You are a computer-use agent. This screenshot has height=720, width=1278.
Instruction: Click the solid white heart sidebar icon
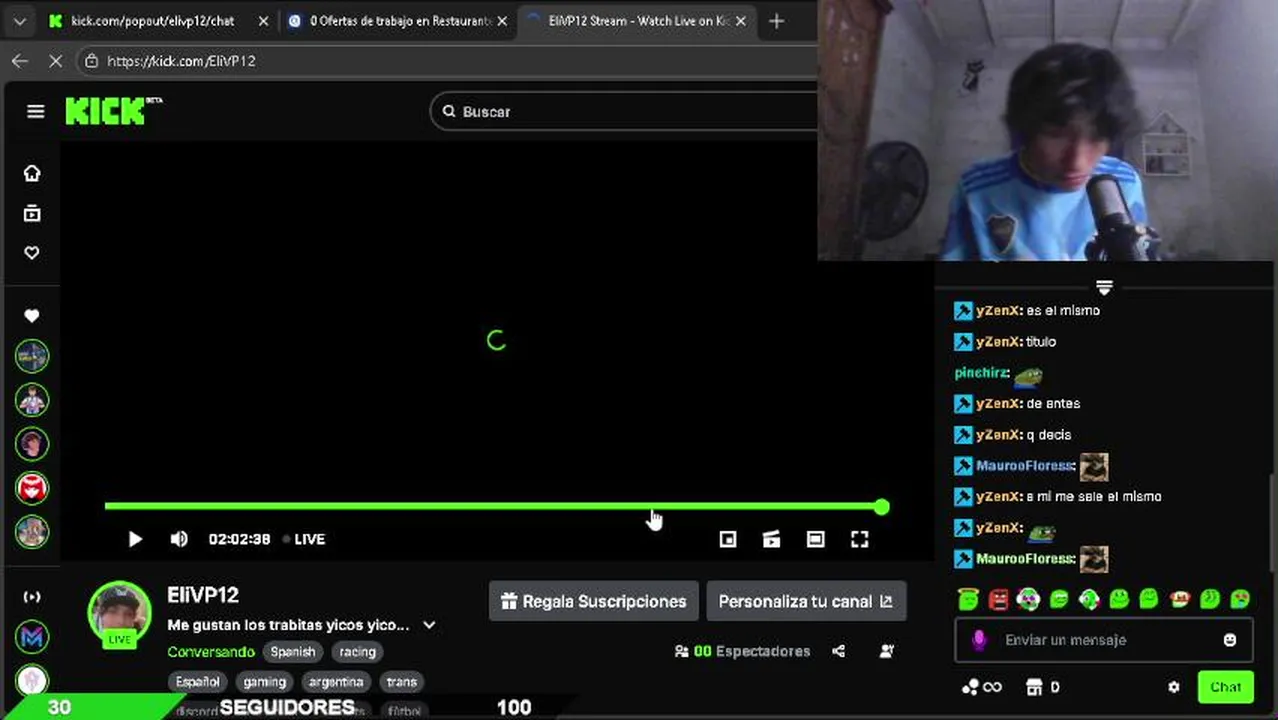pos(32,316)
